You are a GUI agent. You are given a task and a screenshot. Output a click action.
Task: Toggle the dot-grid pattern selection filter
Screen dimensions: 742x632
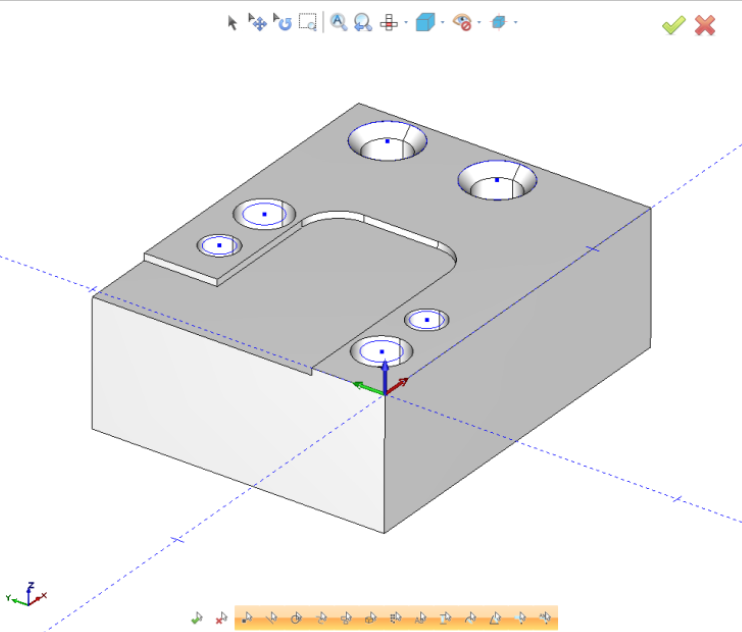coord(396,618)
